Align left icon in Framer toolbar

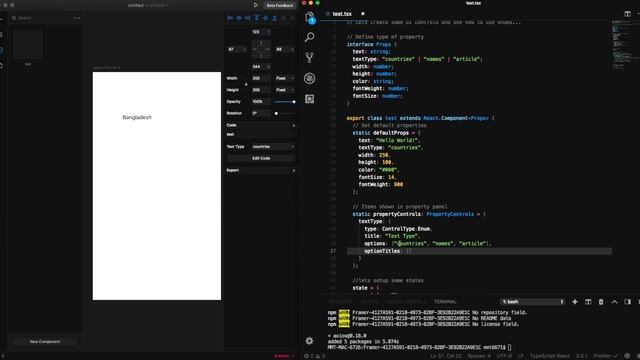230,18
